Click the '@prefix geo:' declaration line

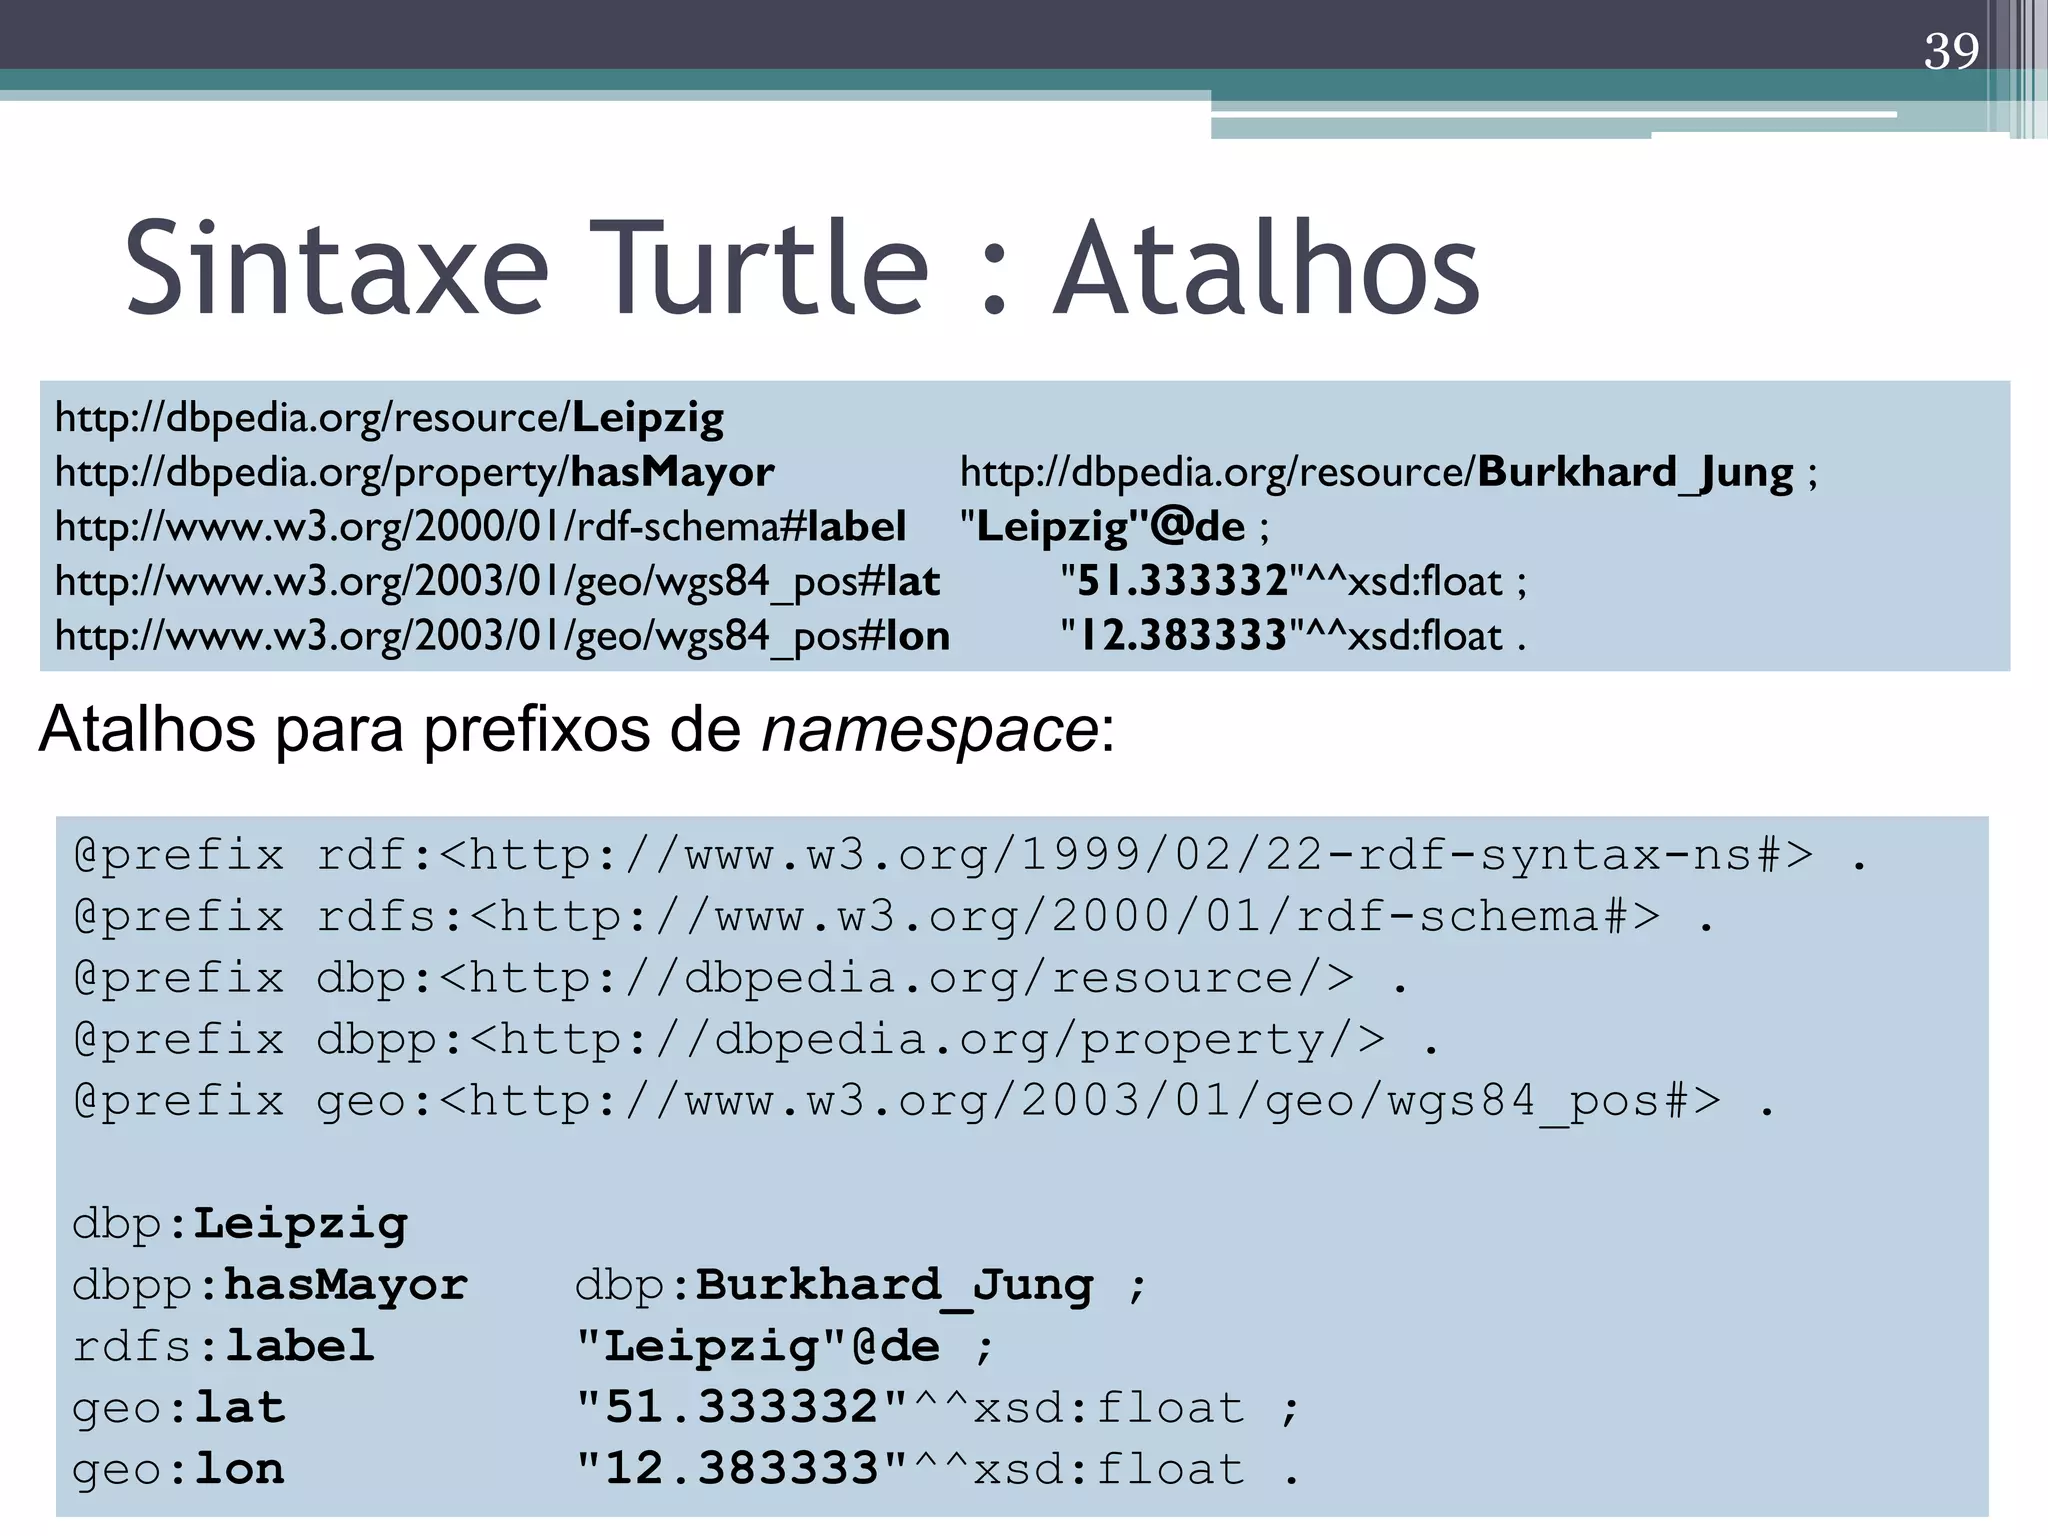coord(925,1101)
